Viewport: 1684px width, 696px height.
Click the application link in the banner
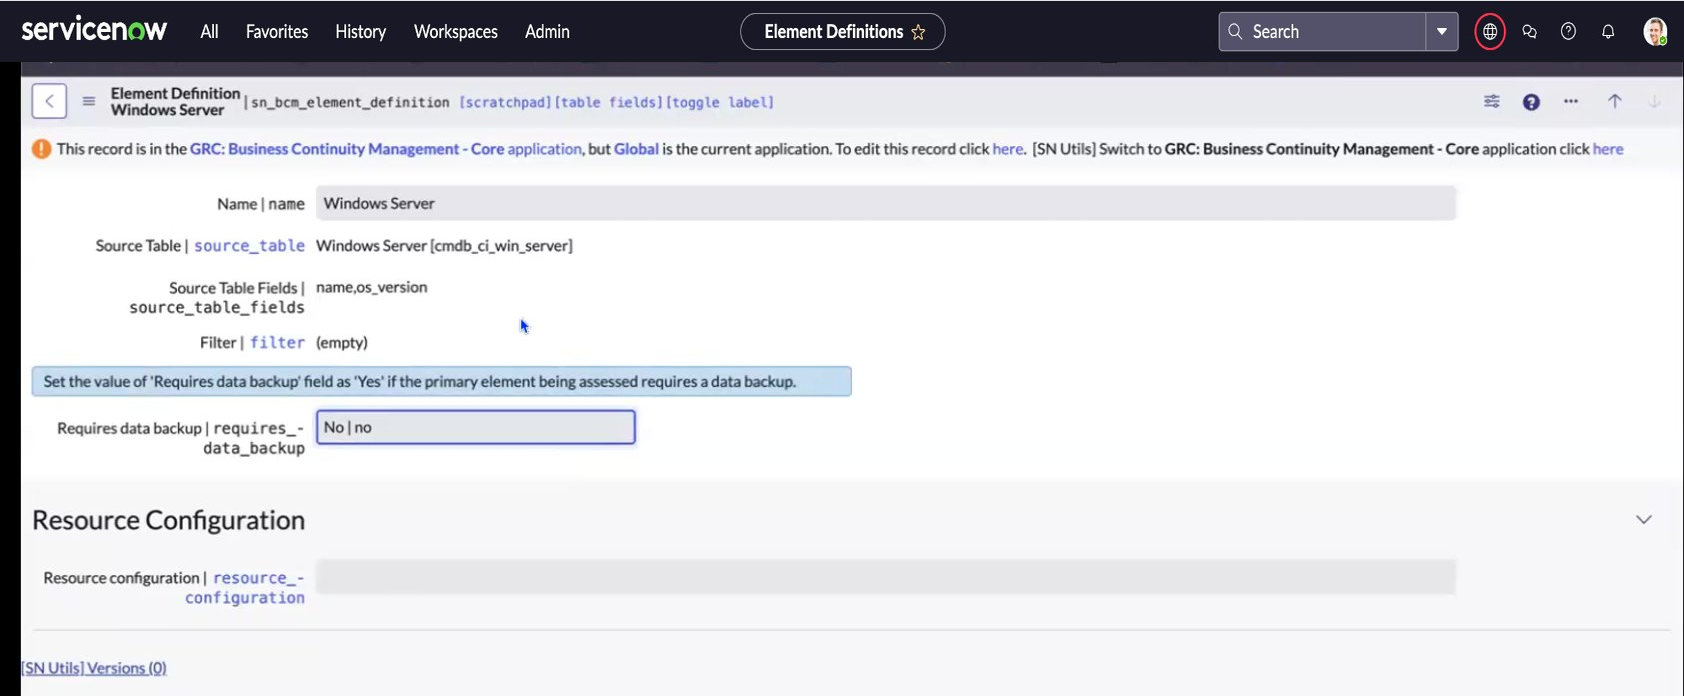pyautogui.click(x=544, y=149)
